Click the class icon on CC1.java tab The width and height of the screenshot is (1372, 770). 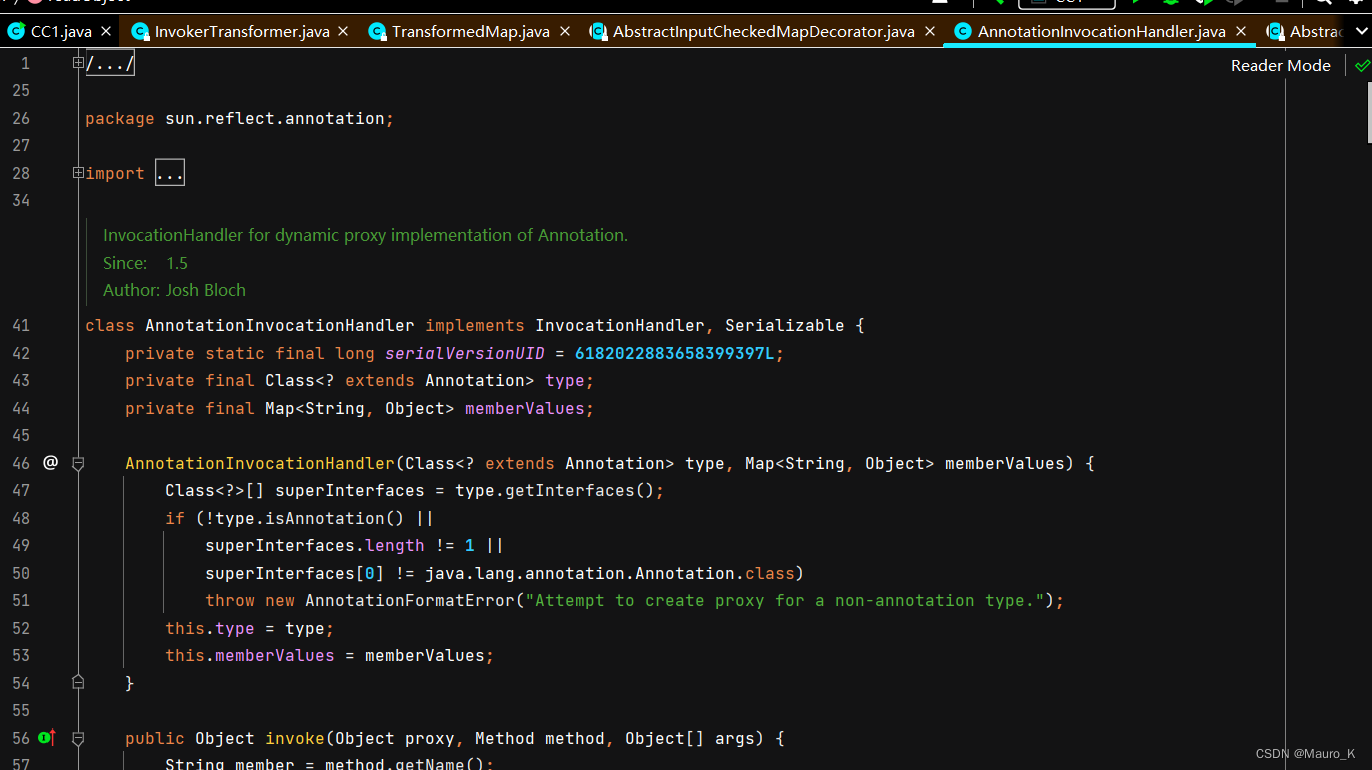[15, 32]
